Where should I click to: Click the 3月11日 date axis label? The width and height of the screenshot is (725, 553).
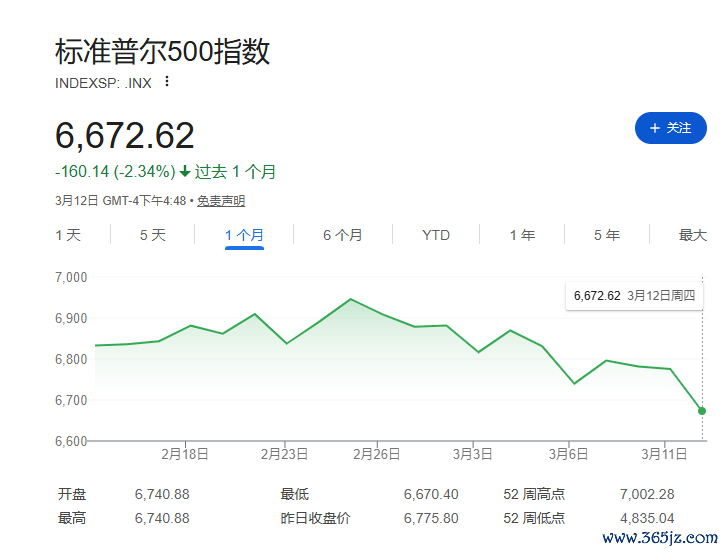point(664,454)
